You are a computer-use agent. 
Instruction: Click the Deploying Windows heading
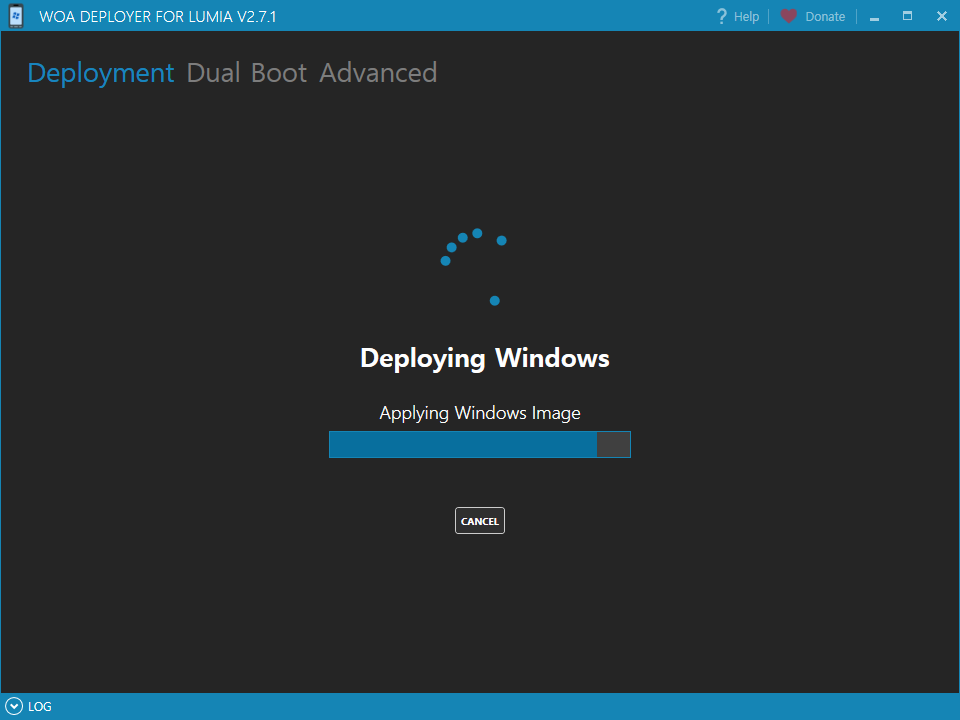click(x=485, y=358)
